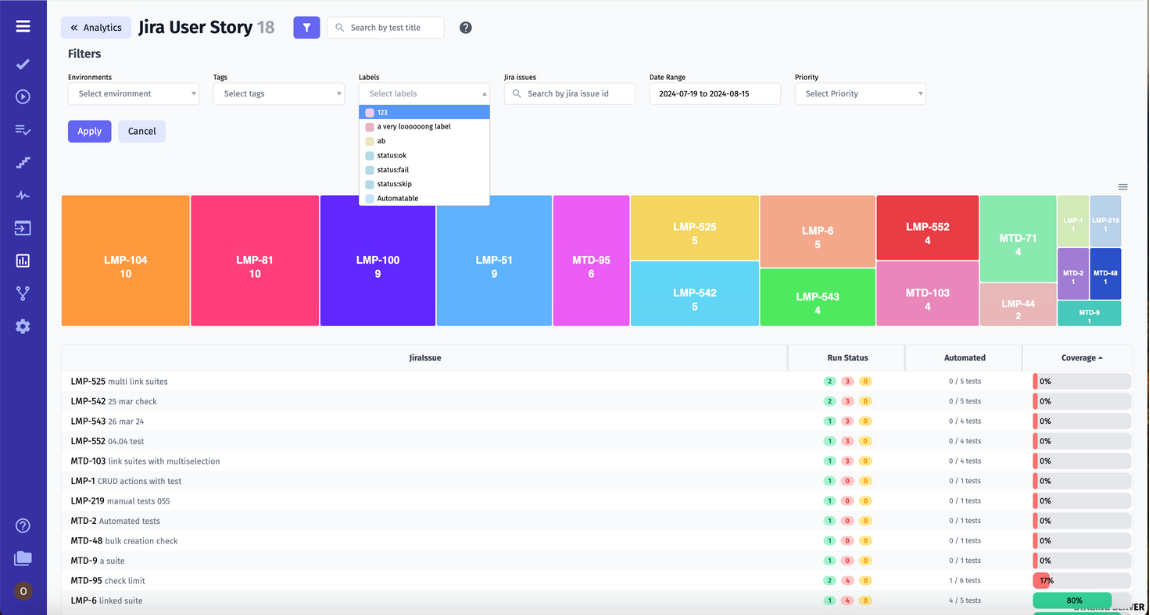This screenshot has height=615, width=1150.
Task: Open the bar chart reports icon
Action: (x=22, y=260)
